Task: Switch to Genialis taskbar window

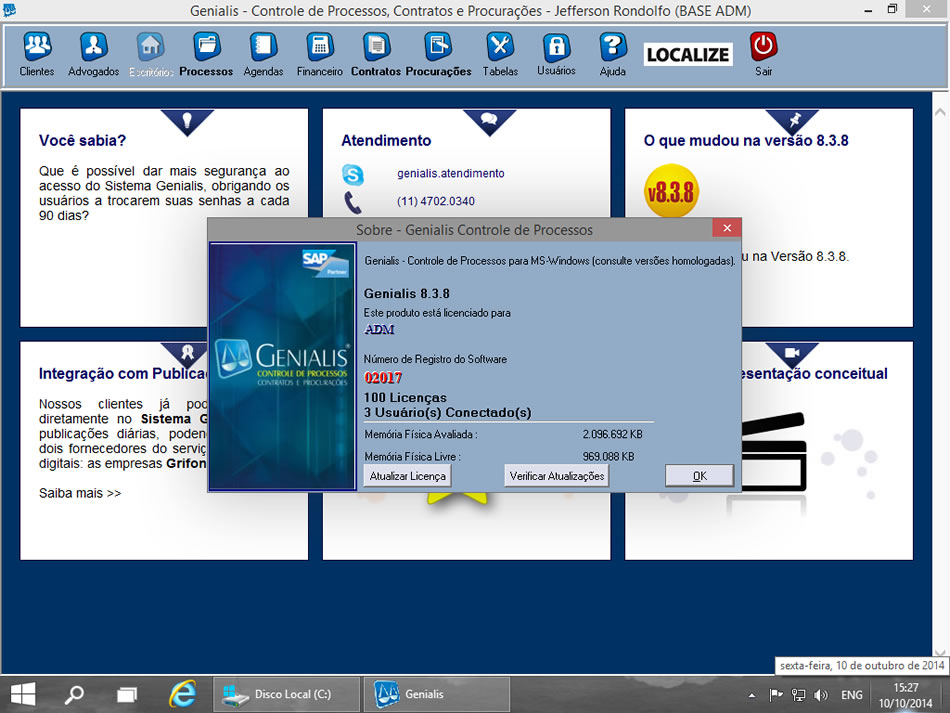Action: (x=436, y=694)
